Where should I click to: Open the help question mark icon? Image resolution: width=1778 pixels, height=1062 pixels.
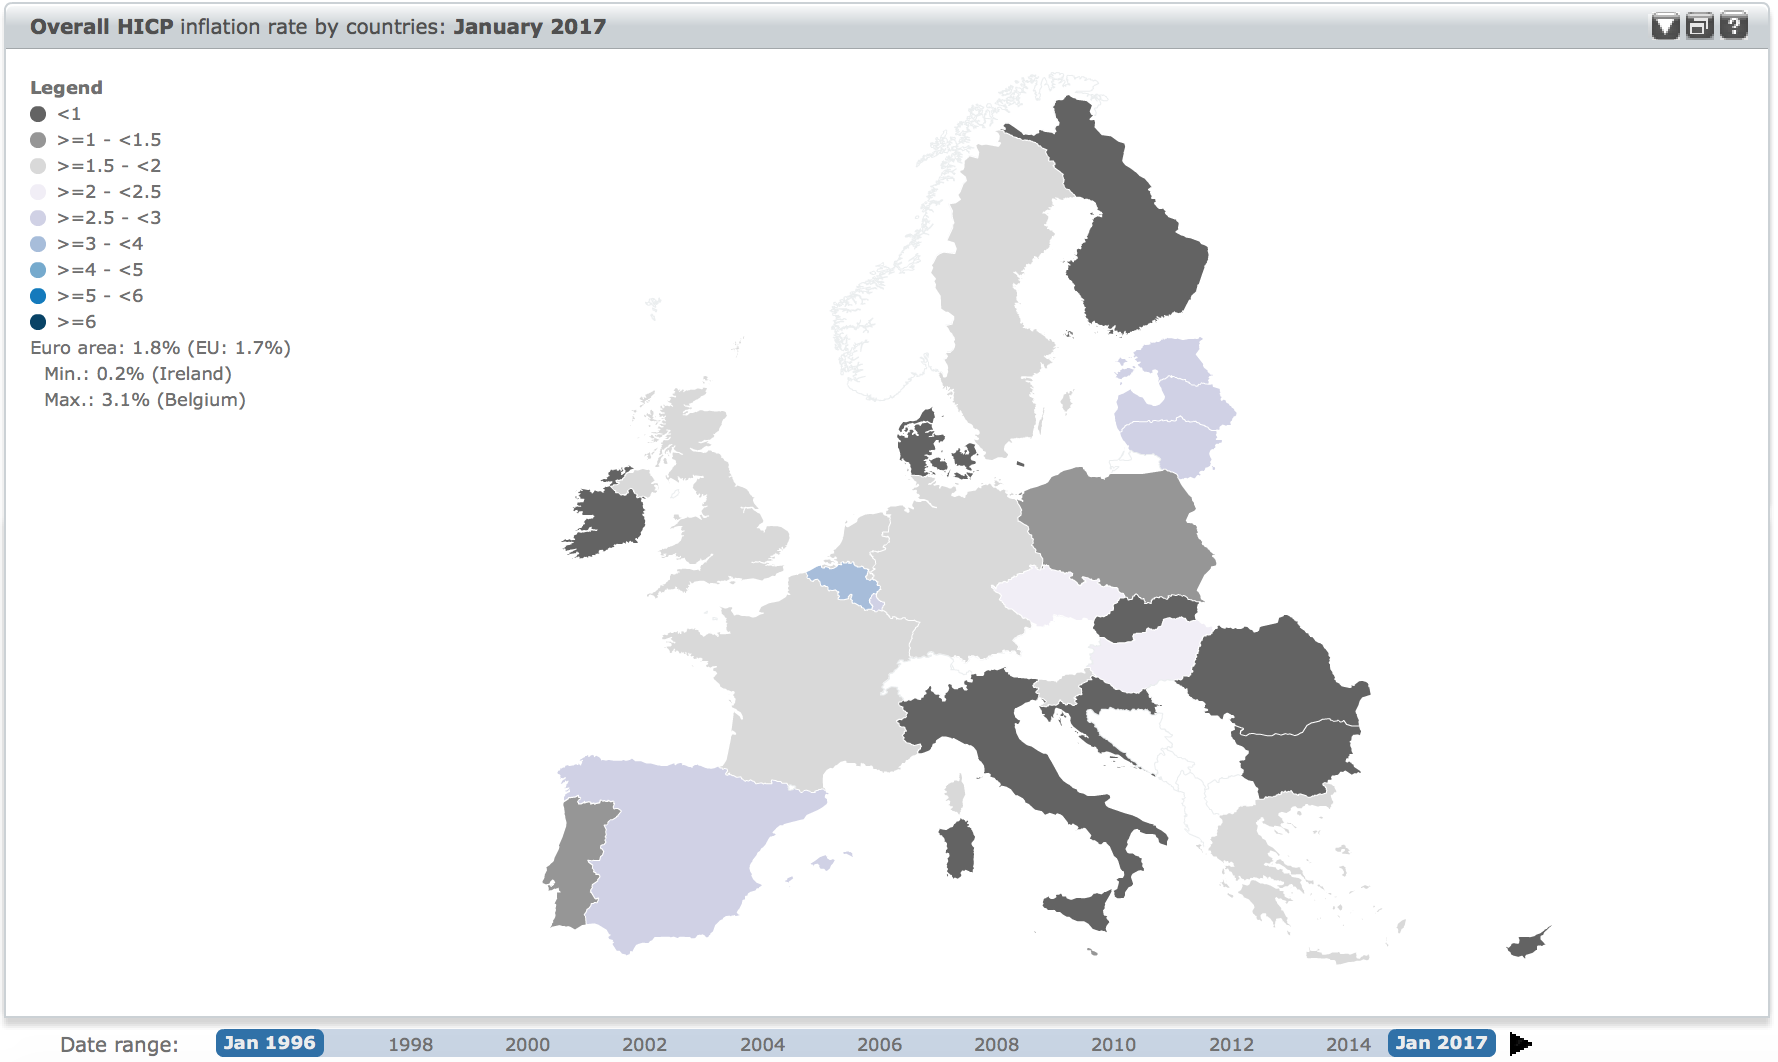pyautogui.click(x=1733, y=26)
